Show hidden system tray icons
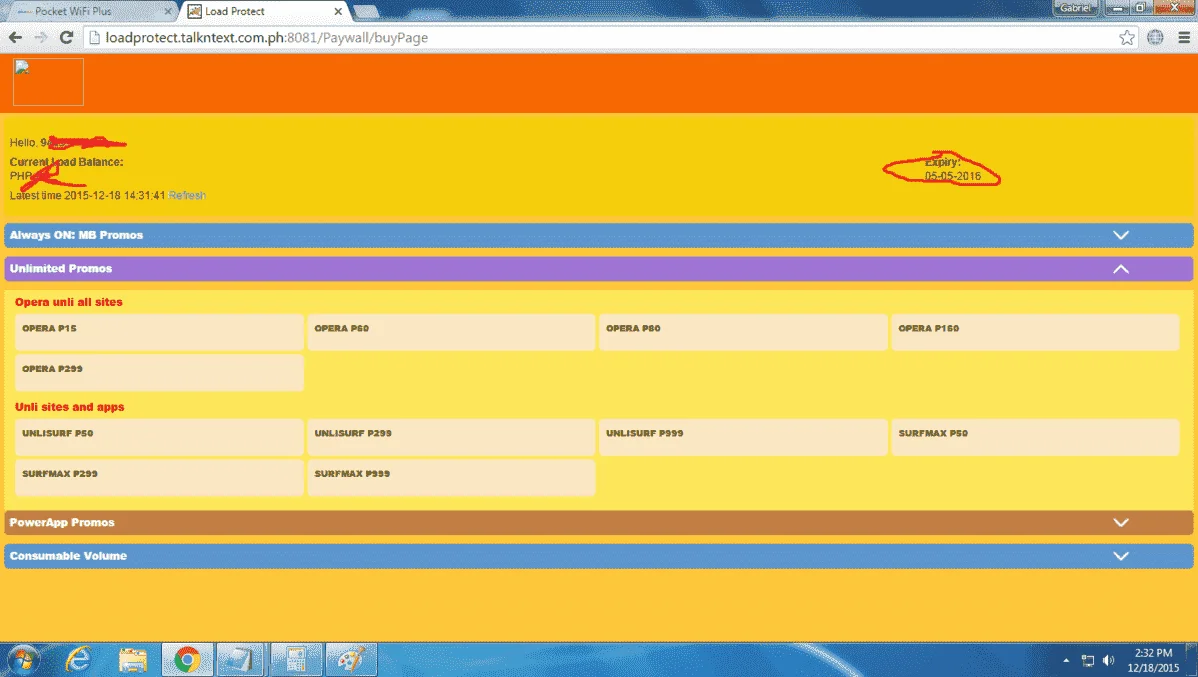Screen dimensions: 1198x677 [x=1066, y=660]
